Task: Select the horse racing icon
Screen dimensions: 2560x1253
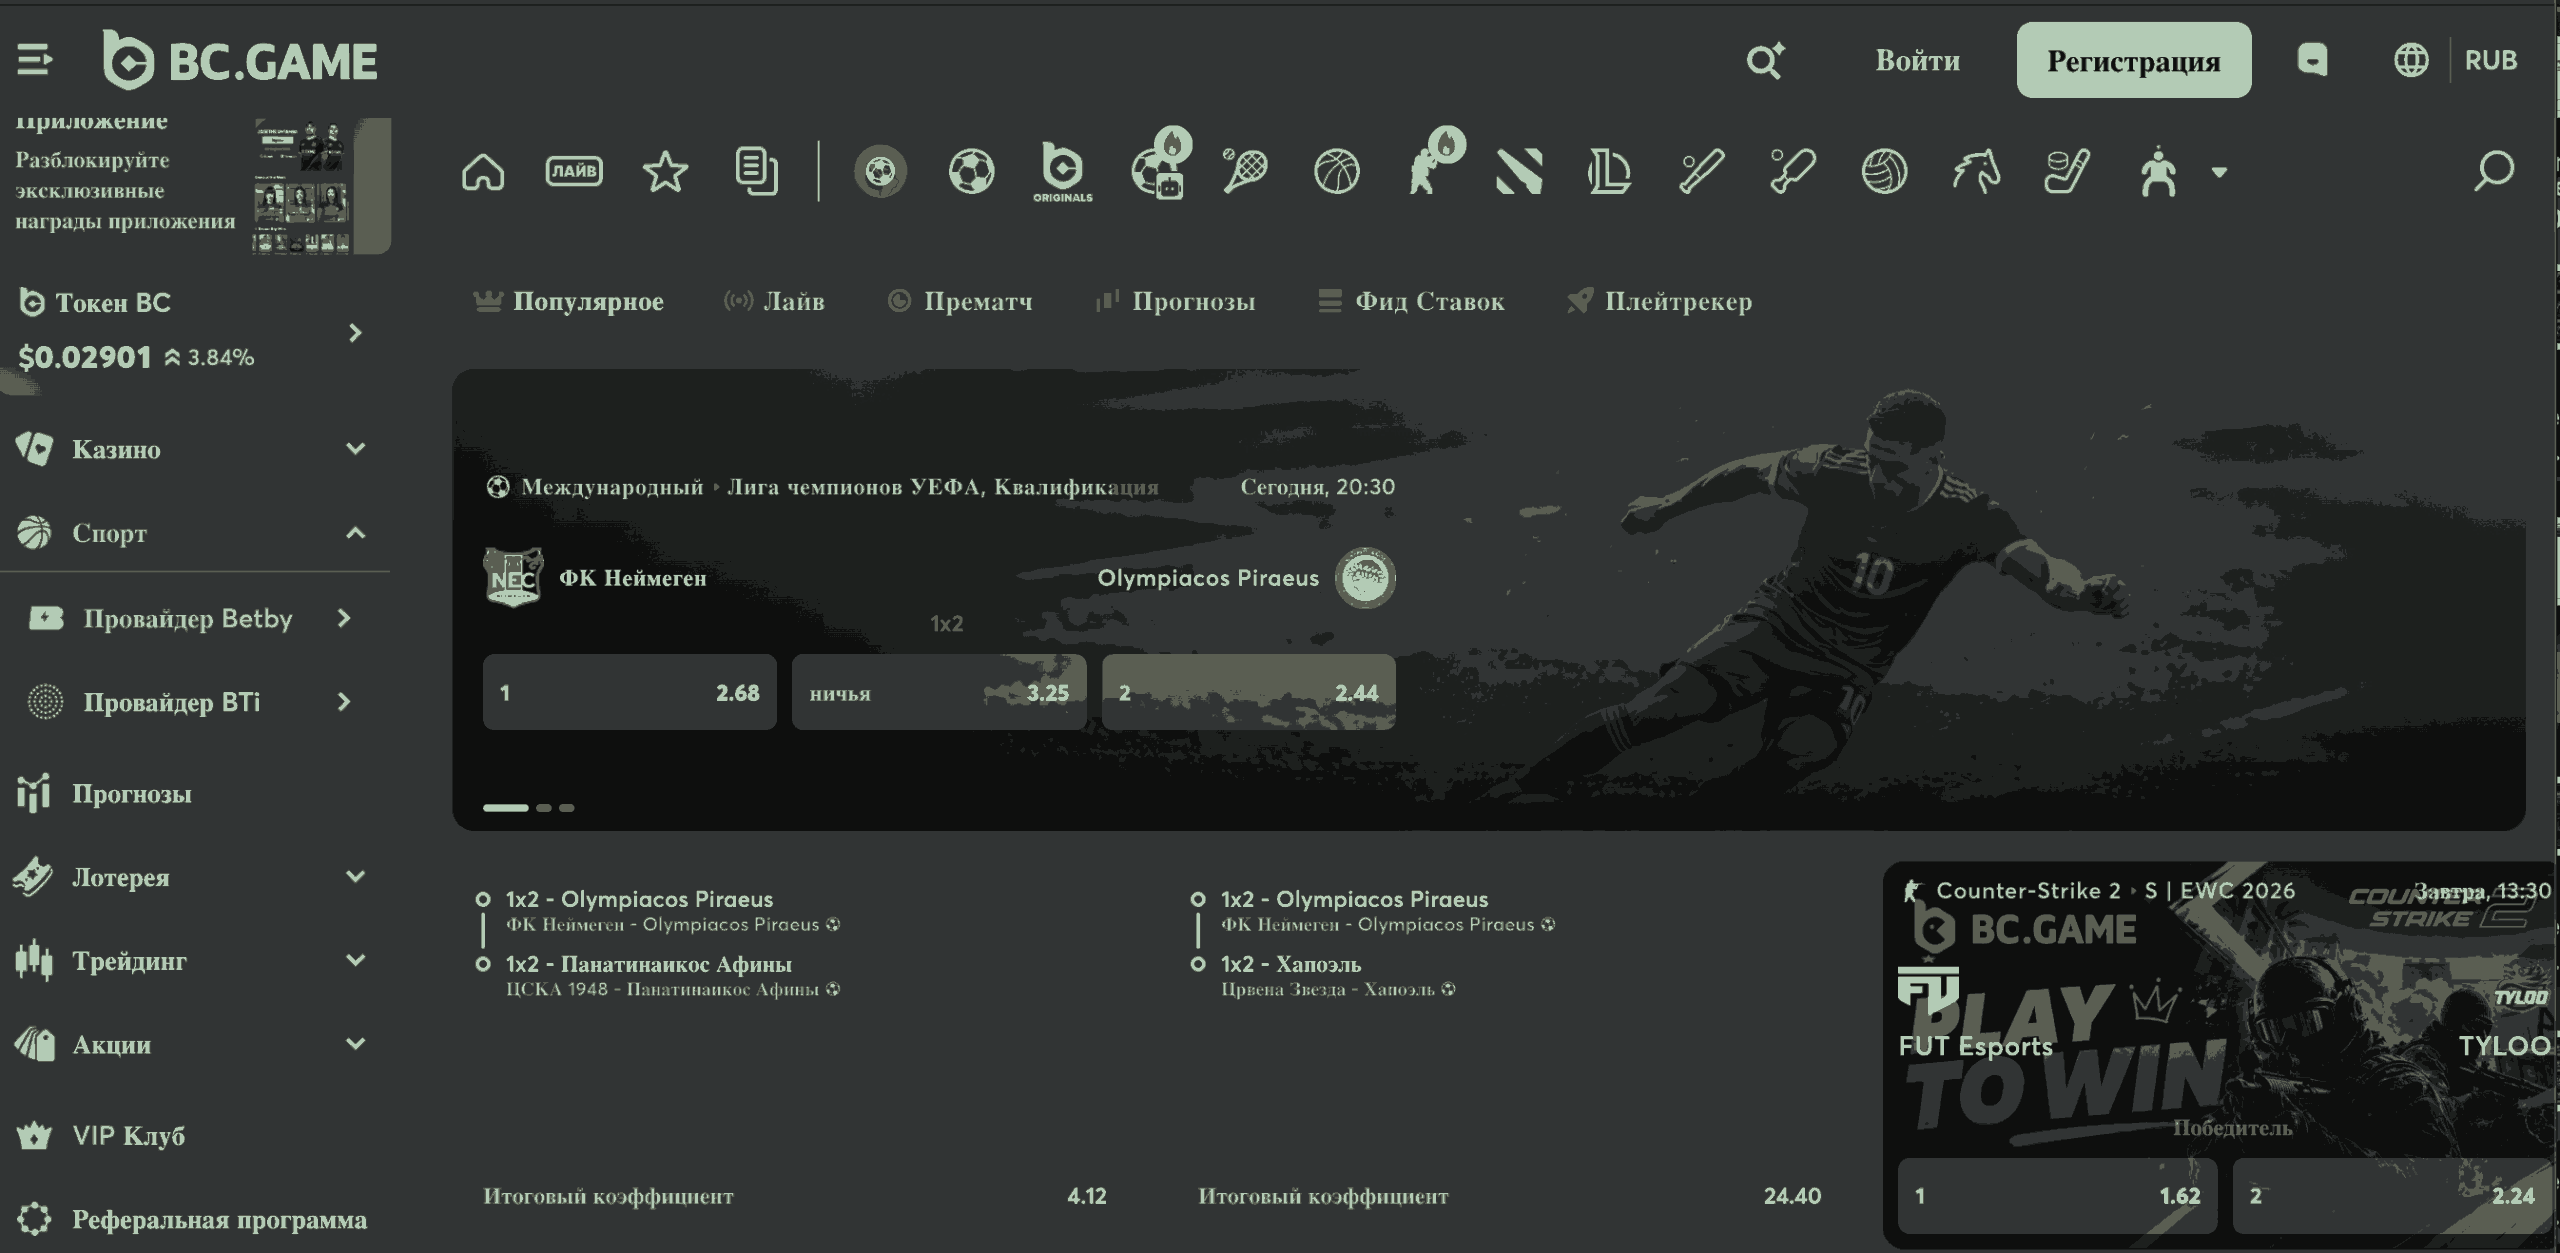Action: coord(1976,171)
